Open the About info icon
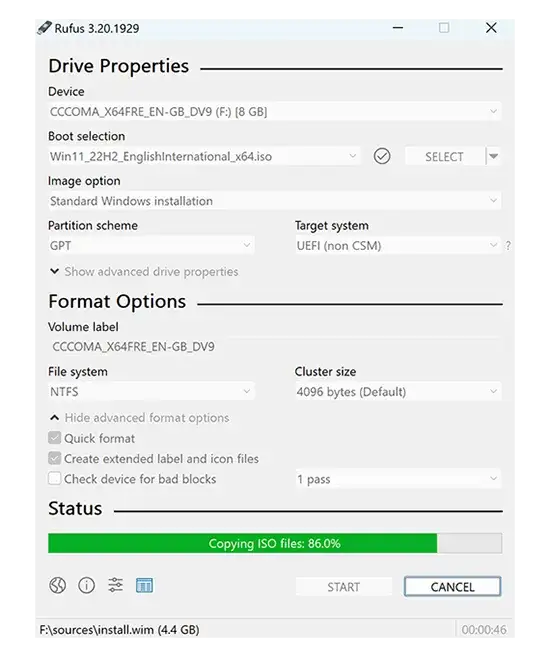 (x=87, y=585)
